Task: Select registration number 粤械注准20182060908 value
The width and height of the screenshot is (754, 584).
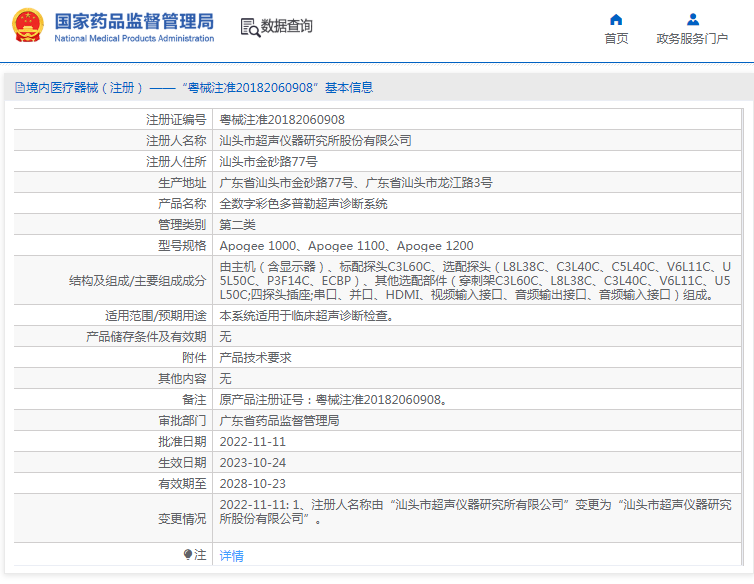Action: pos(282,119)
